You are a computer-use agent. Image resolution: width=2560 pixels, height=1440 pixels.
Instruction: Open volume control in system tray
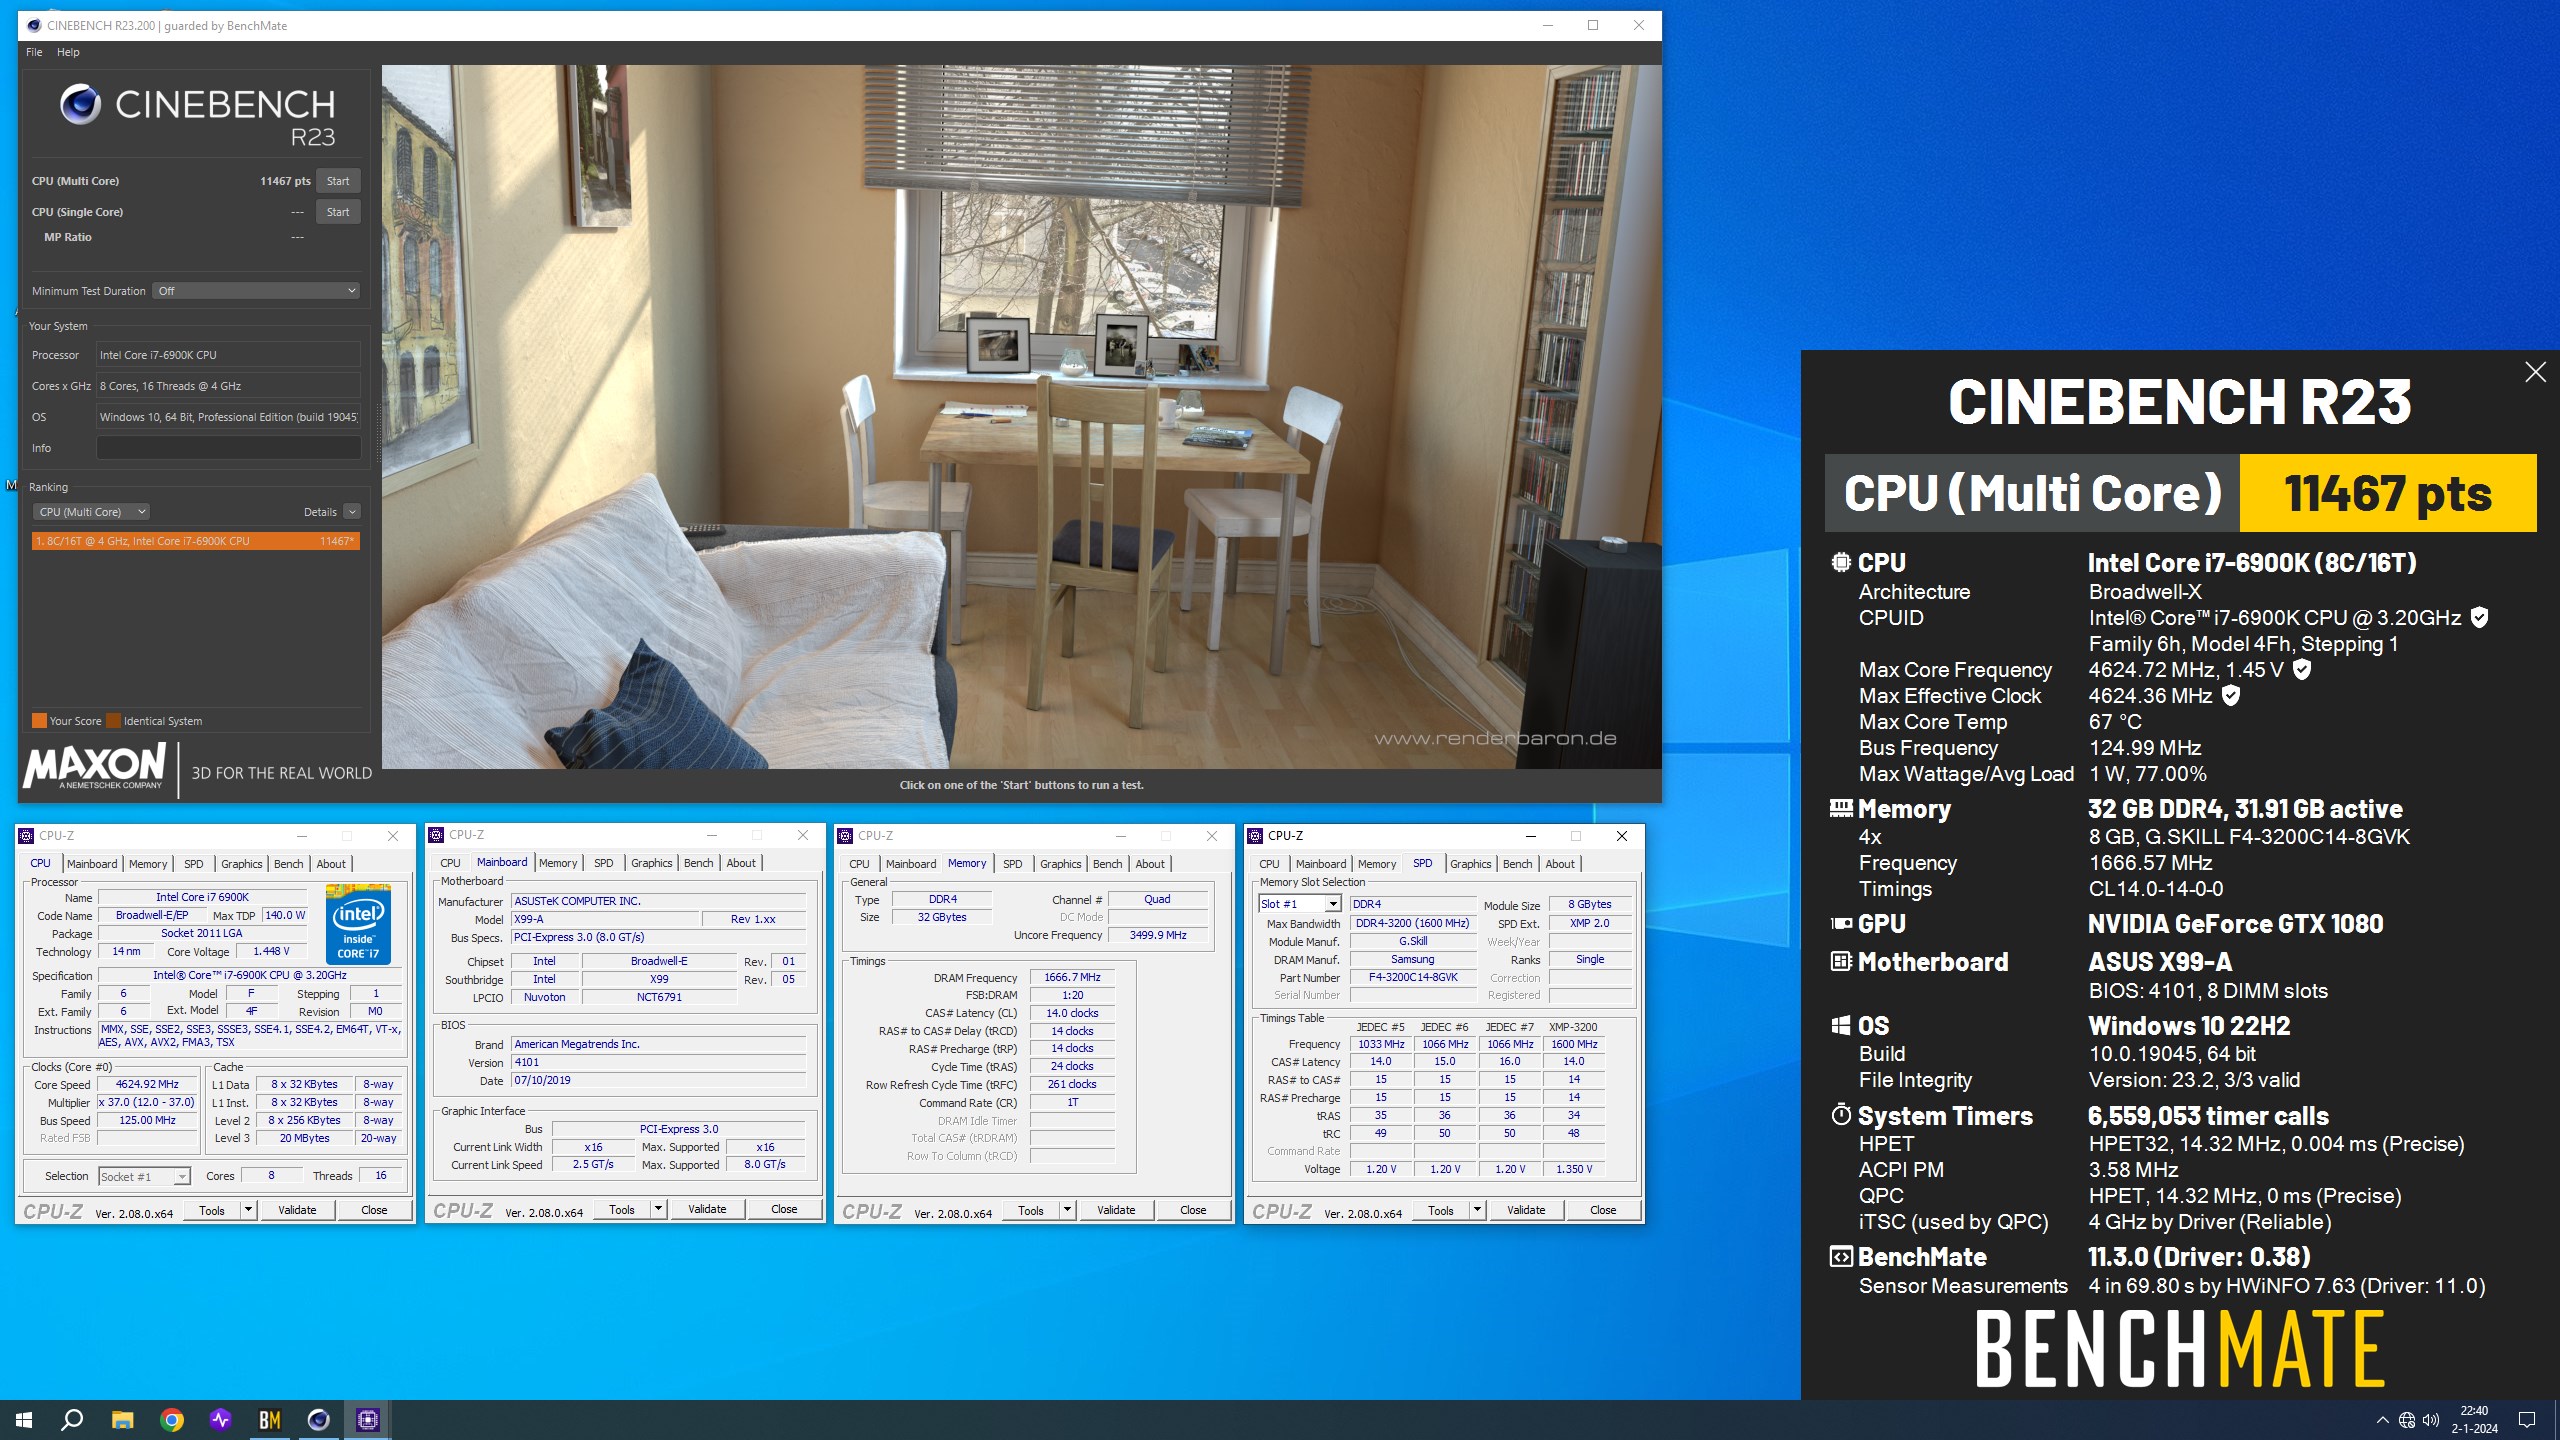(x=2431, y=1420)
